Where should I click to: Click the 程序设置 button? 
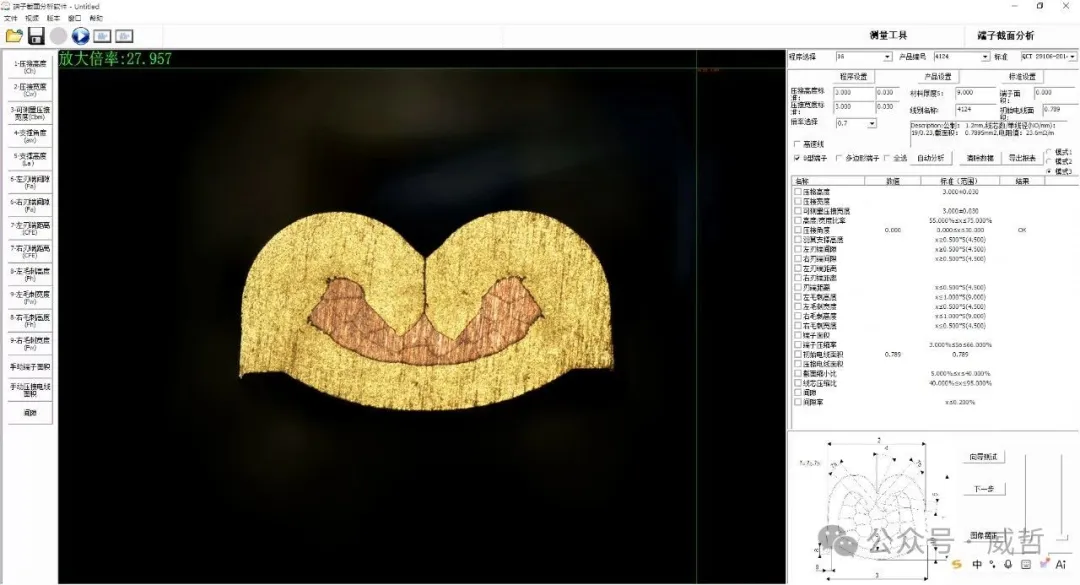(x=853, y=76)
